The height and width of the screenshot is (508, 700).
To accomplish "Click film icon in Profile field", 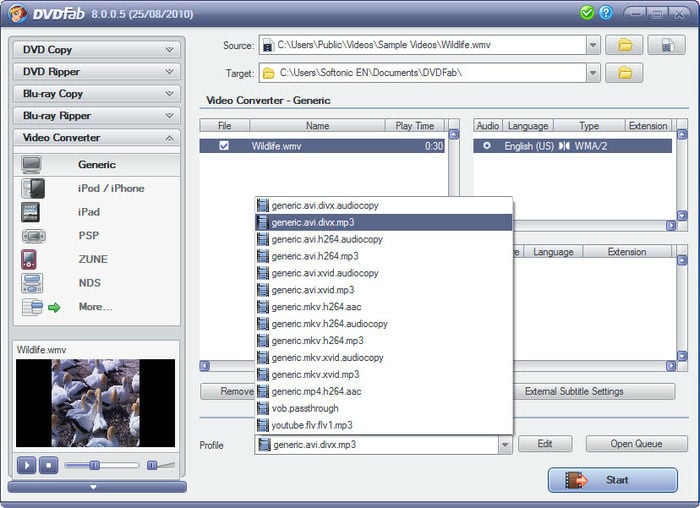I will pyautogui.click(x=265, y=445).
